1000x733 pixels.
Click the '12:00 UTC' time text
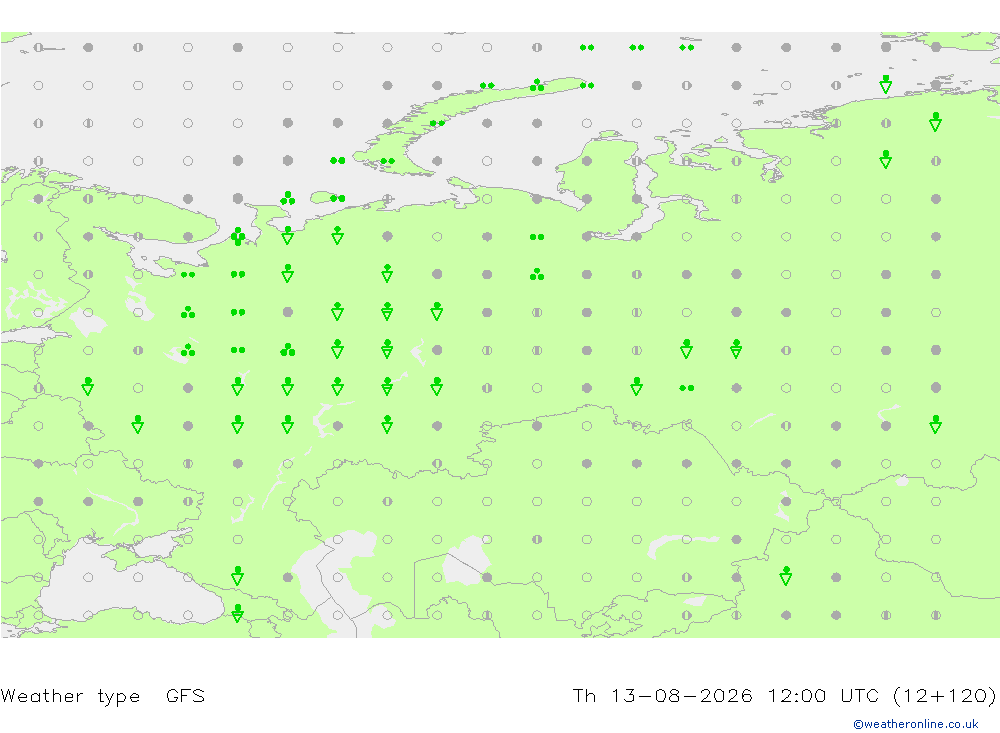click(x=823, y=695)
